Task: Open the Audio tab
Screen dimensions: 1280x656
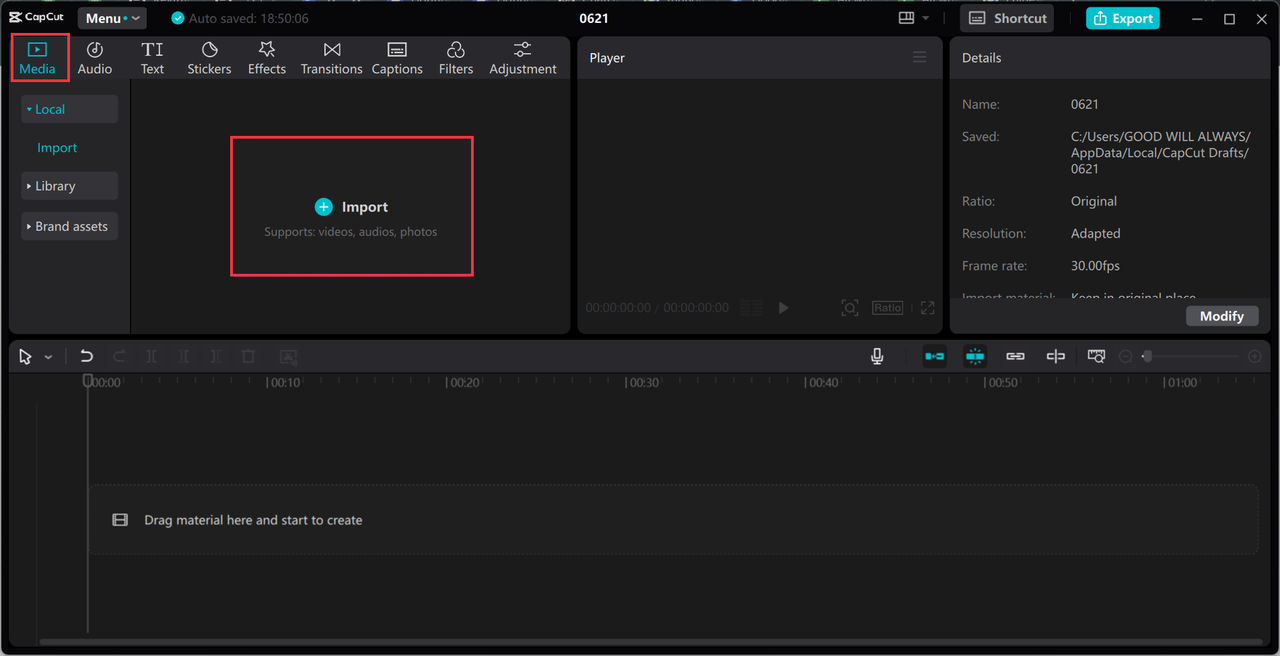Action: point(95,58)
